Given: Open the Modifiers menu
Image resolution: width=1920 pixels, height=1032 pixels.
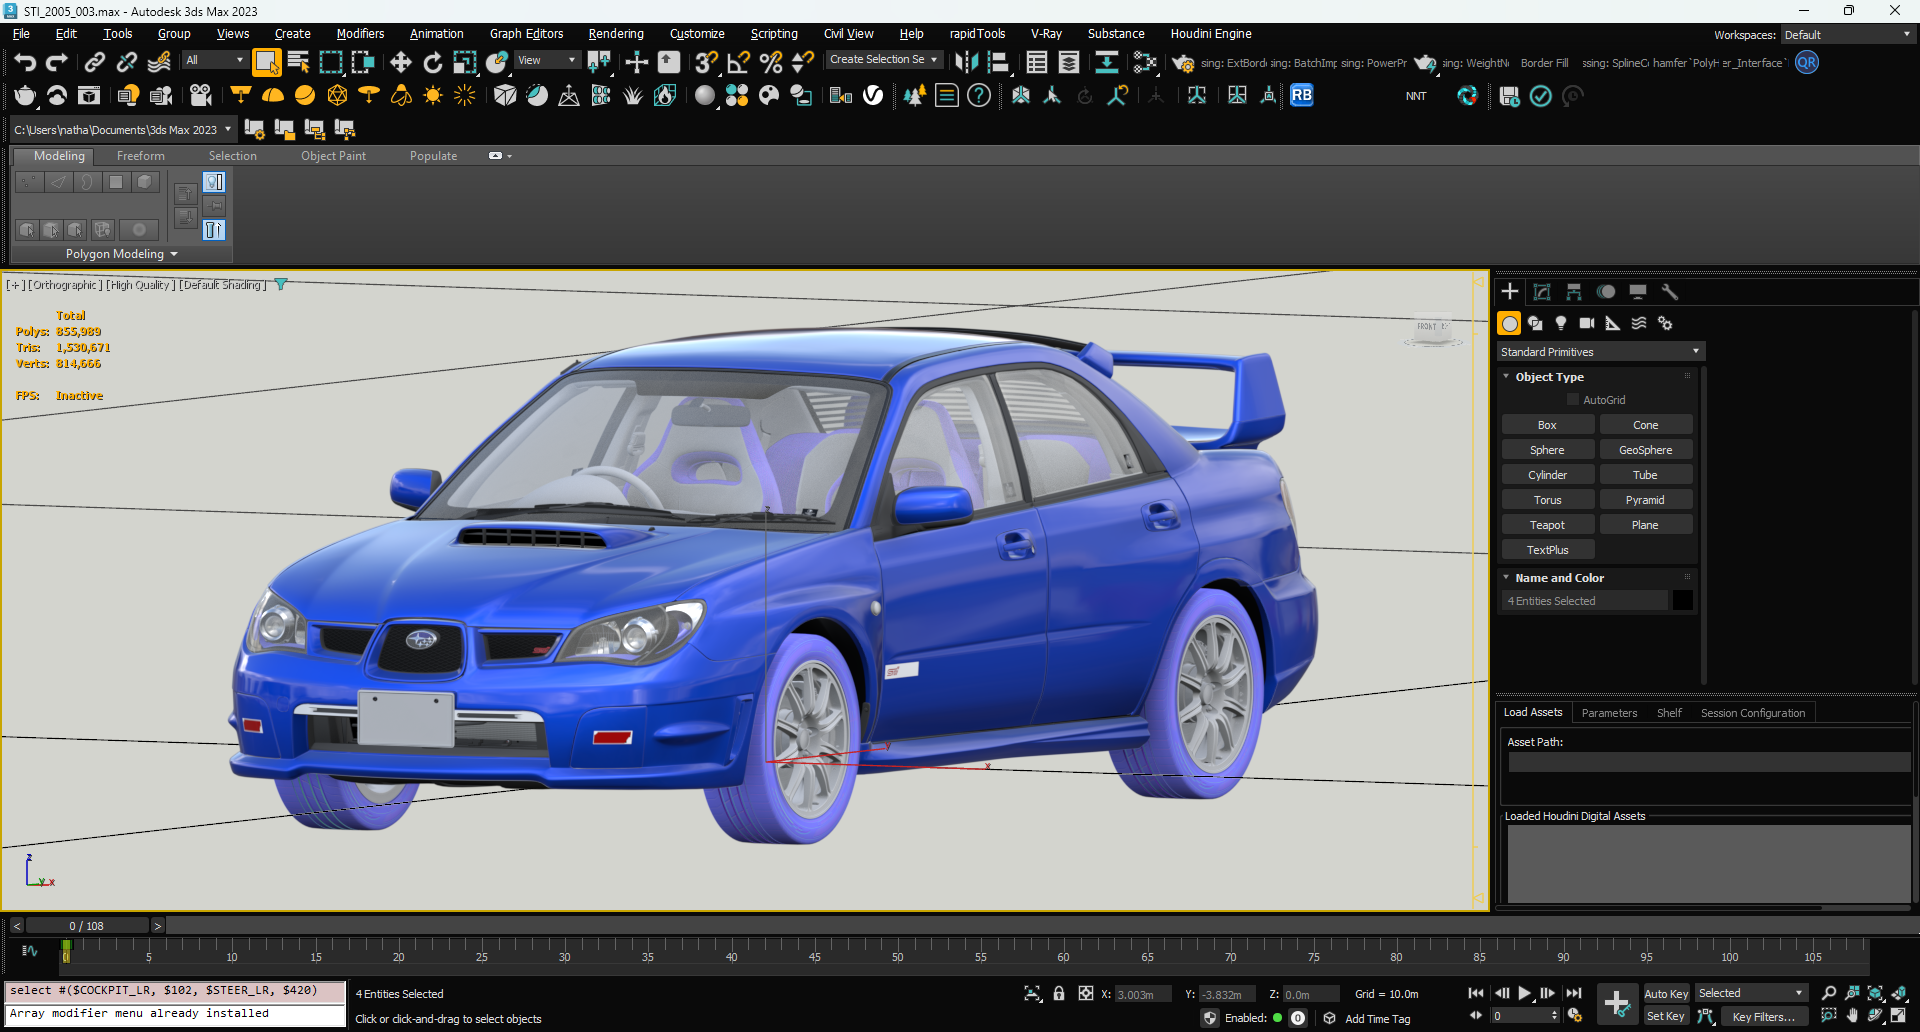Looking at the screenshot, I should point(360,34).
